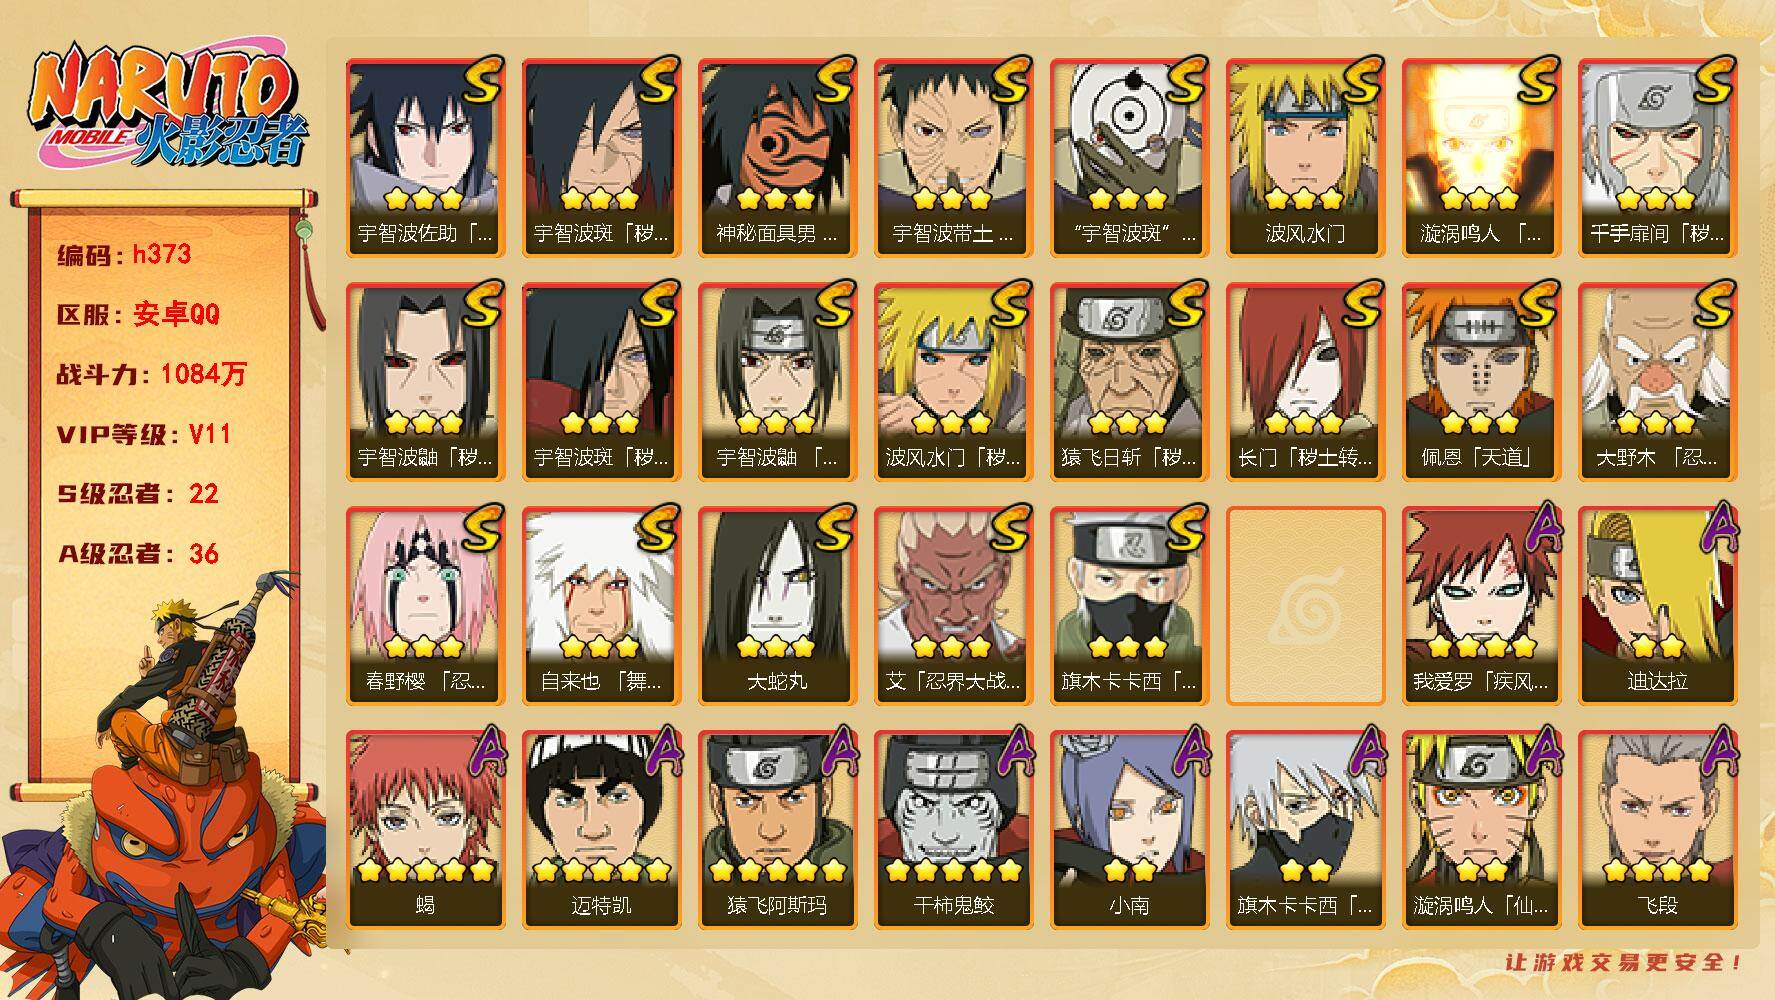The width and height of the screenshot is (1775, 1000).
Task: Select the 迈特凯 character portrait
Action: pyautogui.click(x=601, y=830)
